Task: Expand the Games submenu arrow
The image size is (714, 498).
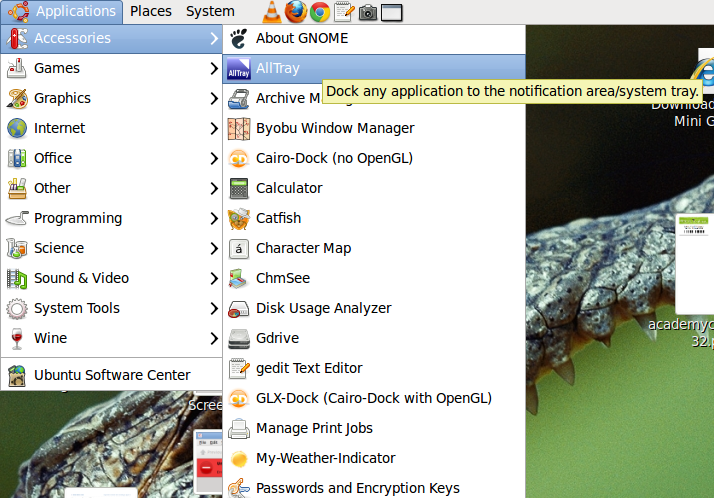Action: pyautogui.click(x=214, y=69)
